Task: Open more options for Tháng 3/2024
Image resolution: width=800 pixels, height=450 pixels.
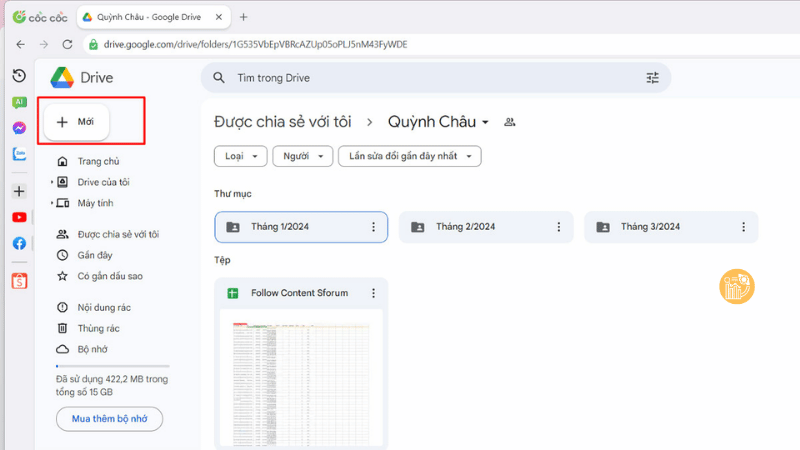Action: click(x=743, y=227)
